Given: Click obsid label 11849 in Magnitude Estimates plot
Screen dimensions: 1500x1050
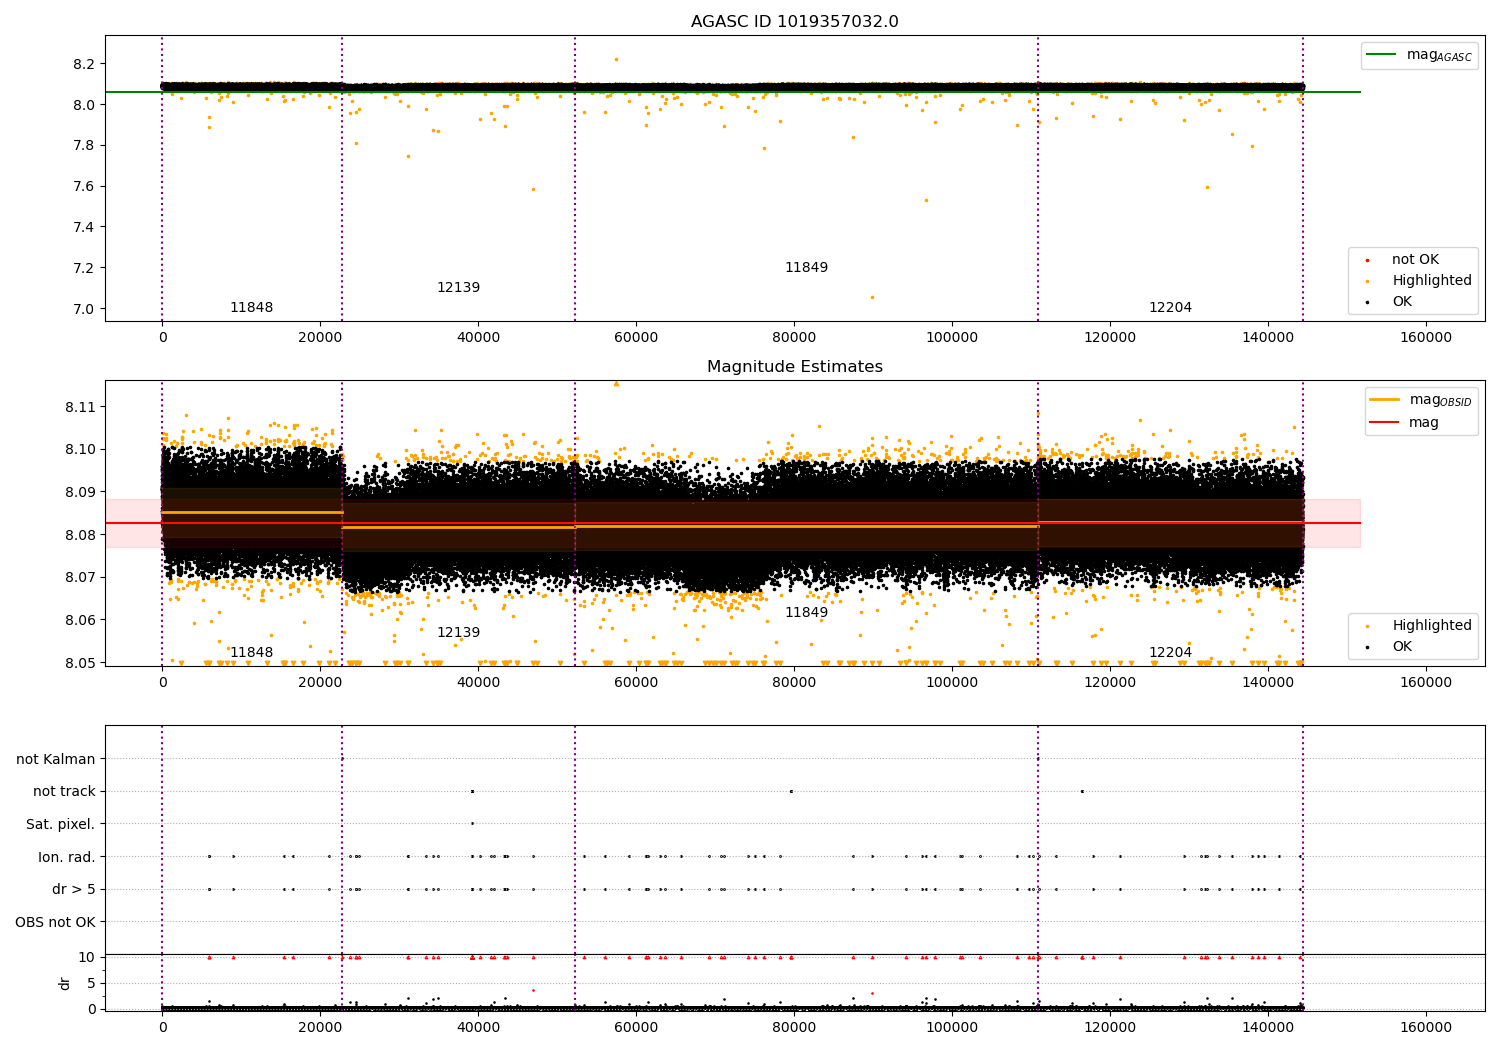Looking at the screenshot, I should 806,613.
